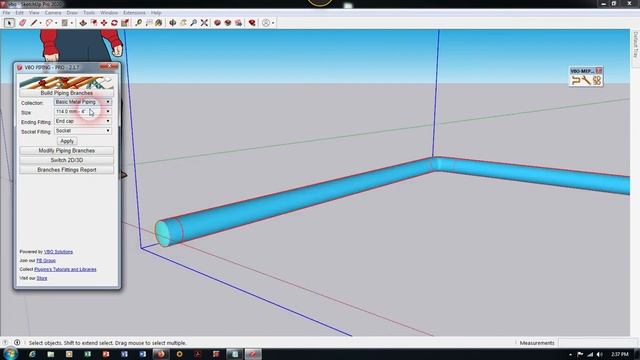640x360 pixels.
Task: Pick the Text label tool
Action: (149, 23)
